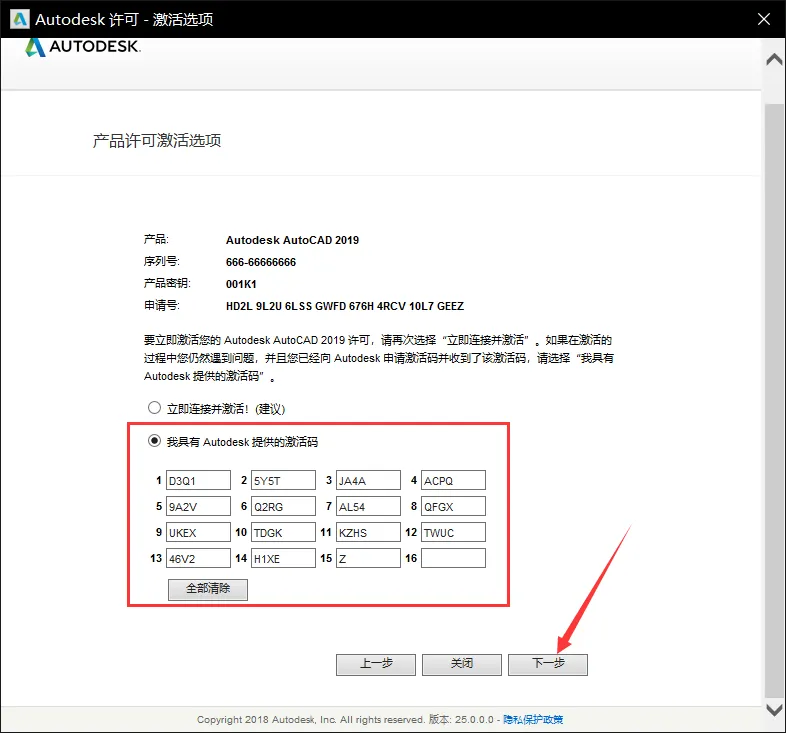Click the 产品密钥 label

(x=167, y=284)
